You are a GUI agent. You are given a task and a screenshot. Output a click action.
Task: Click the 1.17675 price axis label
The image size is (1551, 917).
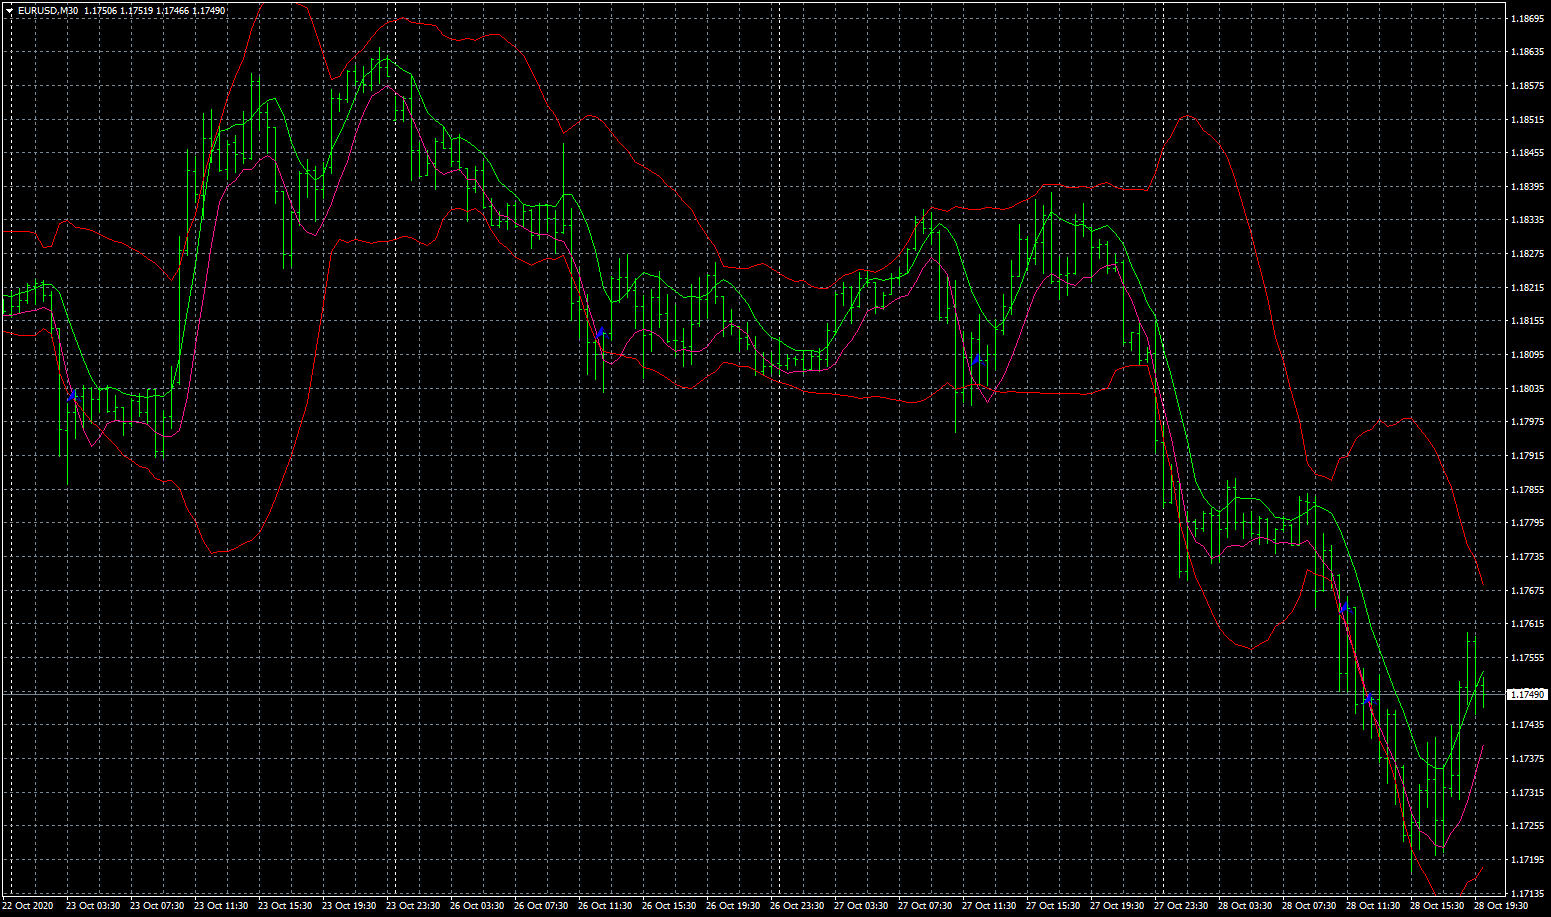point(1527,591)
